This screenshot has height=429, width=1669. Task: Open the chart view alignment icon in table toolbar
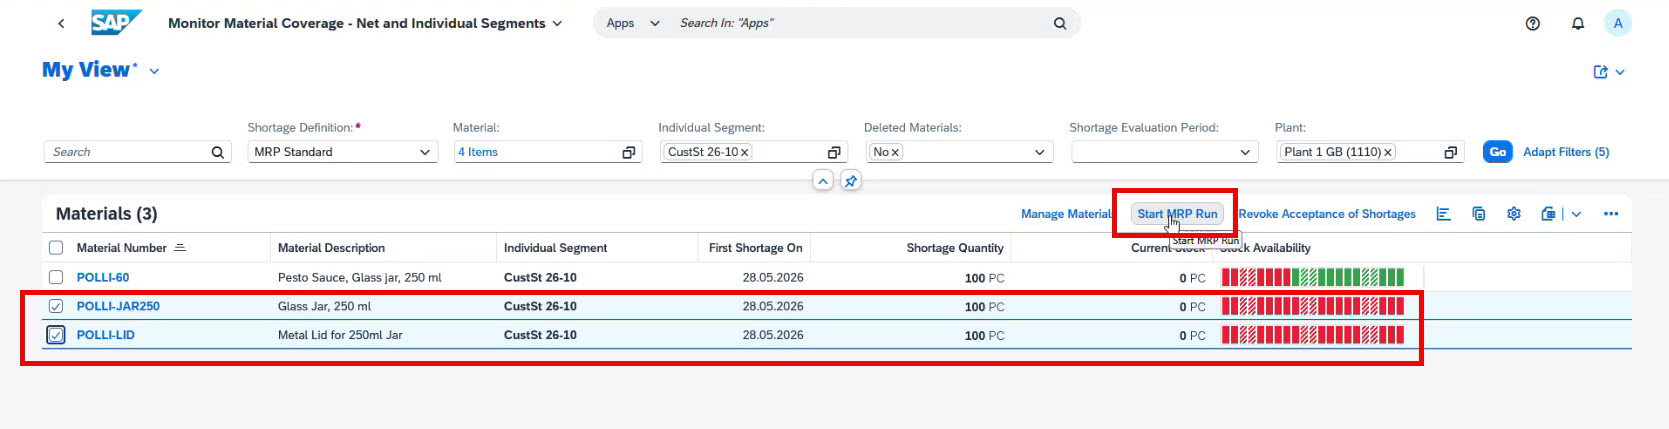(x=1443, y=214)
